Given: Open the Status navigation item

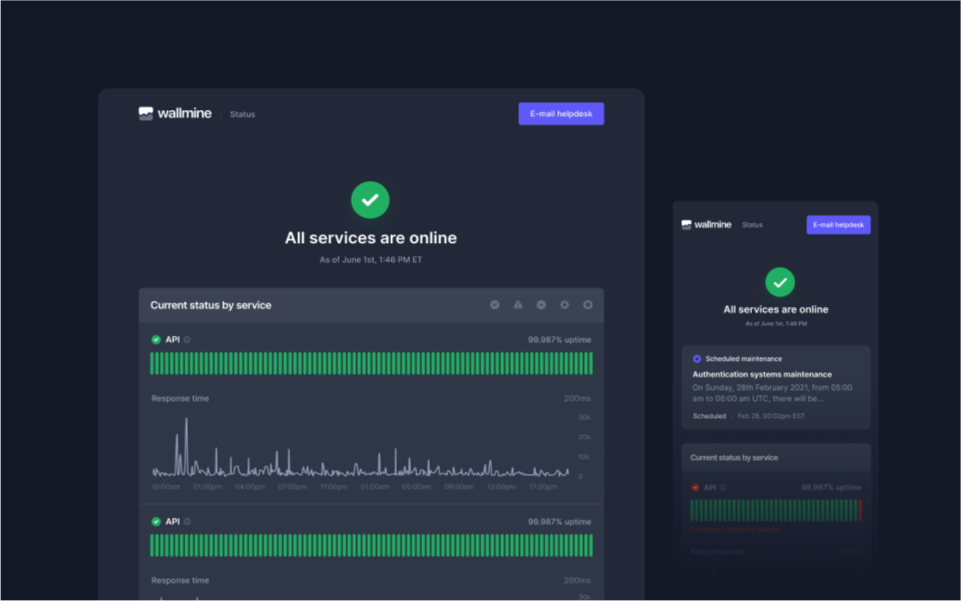Looking at the screenshot, I should [241, 113].
